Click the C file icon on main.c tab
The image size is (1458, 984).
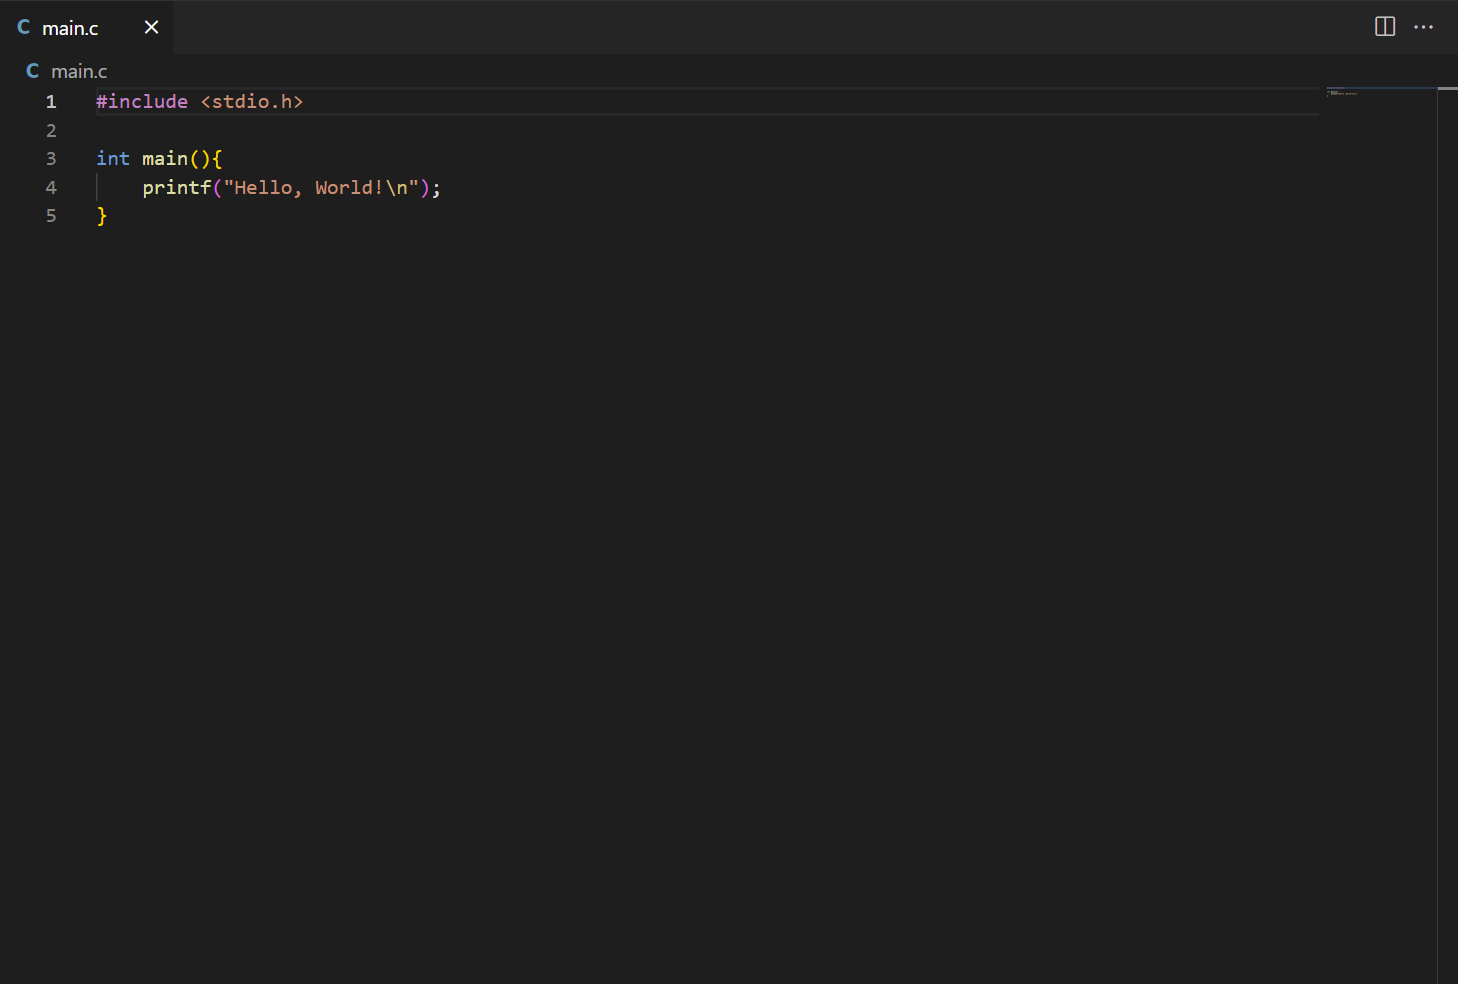(x=23, y=27)
